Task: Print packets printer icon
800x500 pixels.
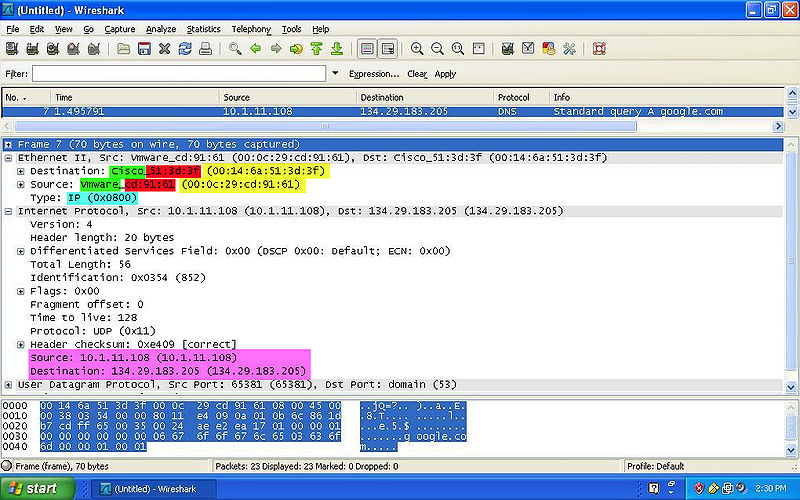Action: (x=205, y=49)
